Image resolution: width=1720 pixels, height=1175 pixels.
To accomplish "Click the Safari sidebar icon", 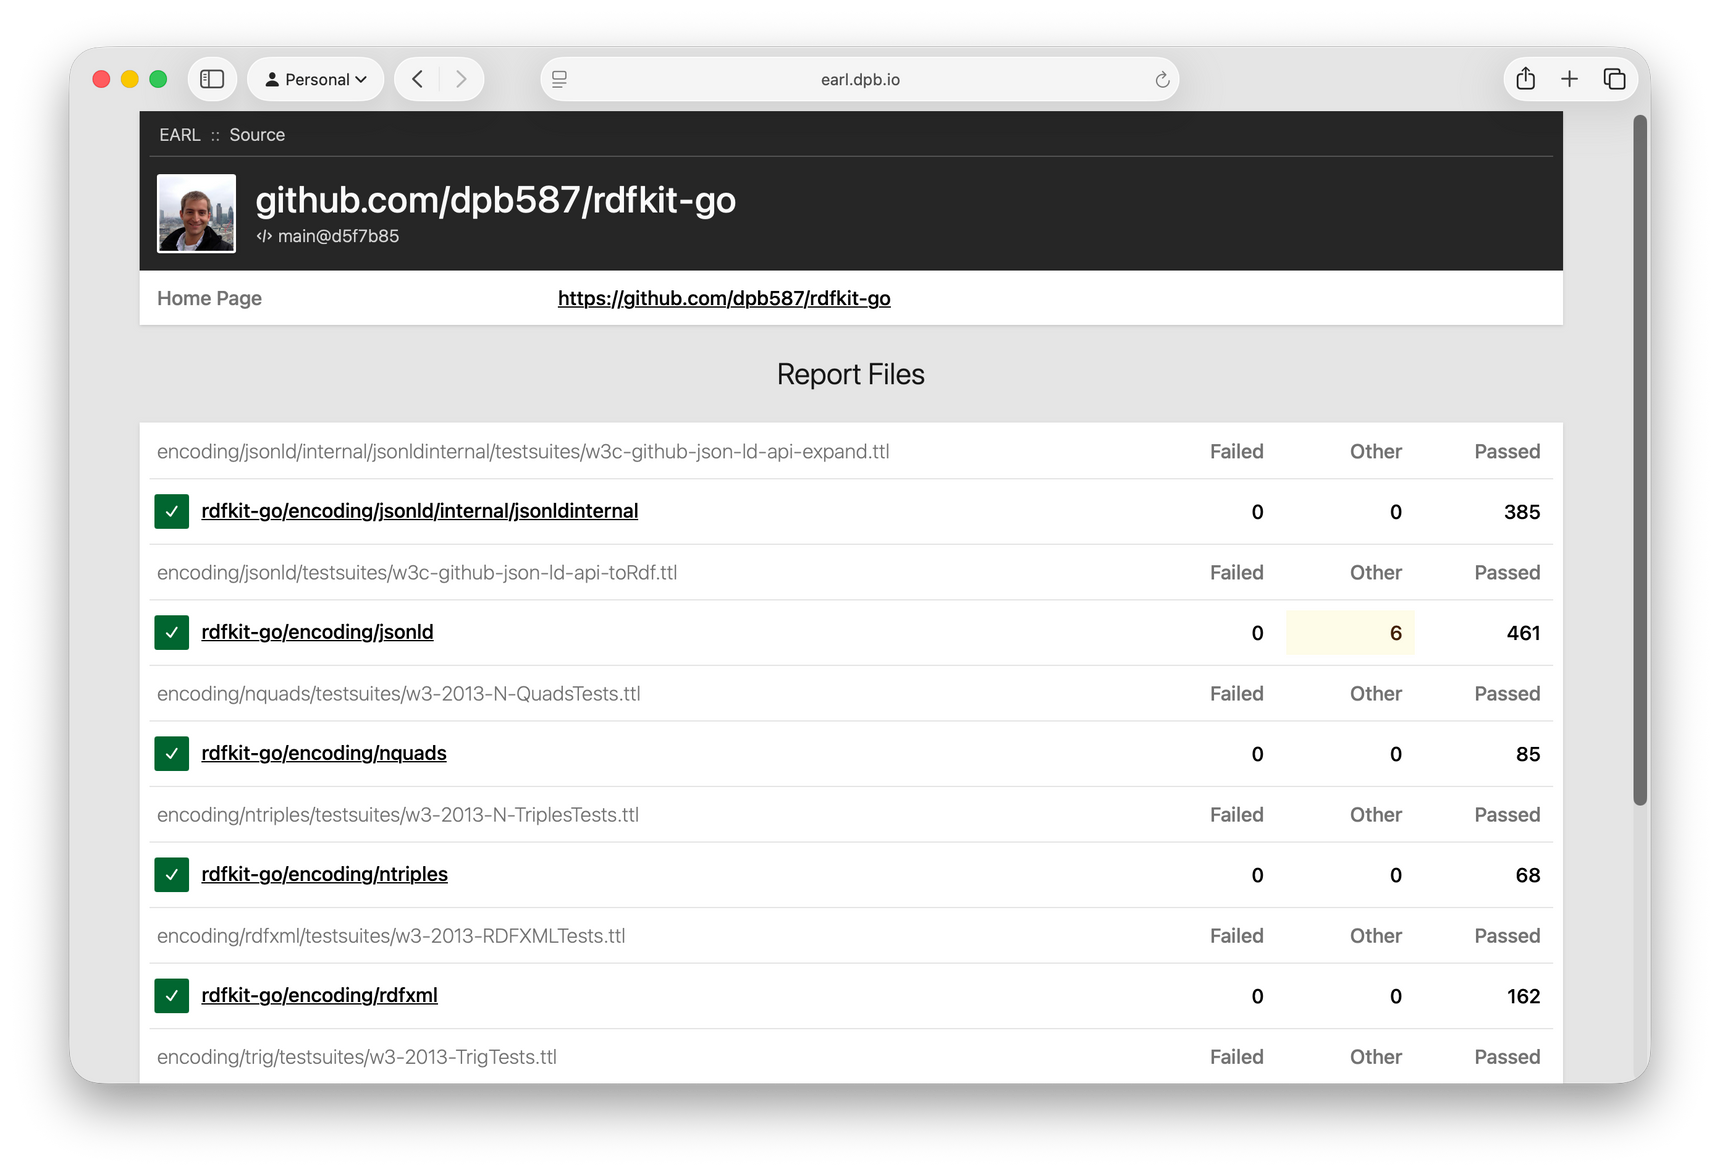I will (x=212, y=78).
